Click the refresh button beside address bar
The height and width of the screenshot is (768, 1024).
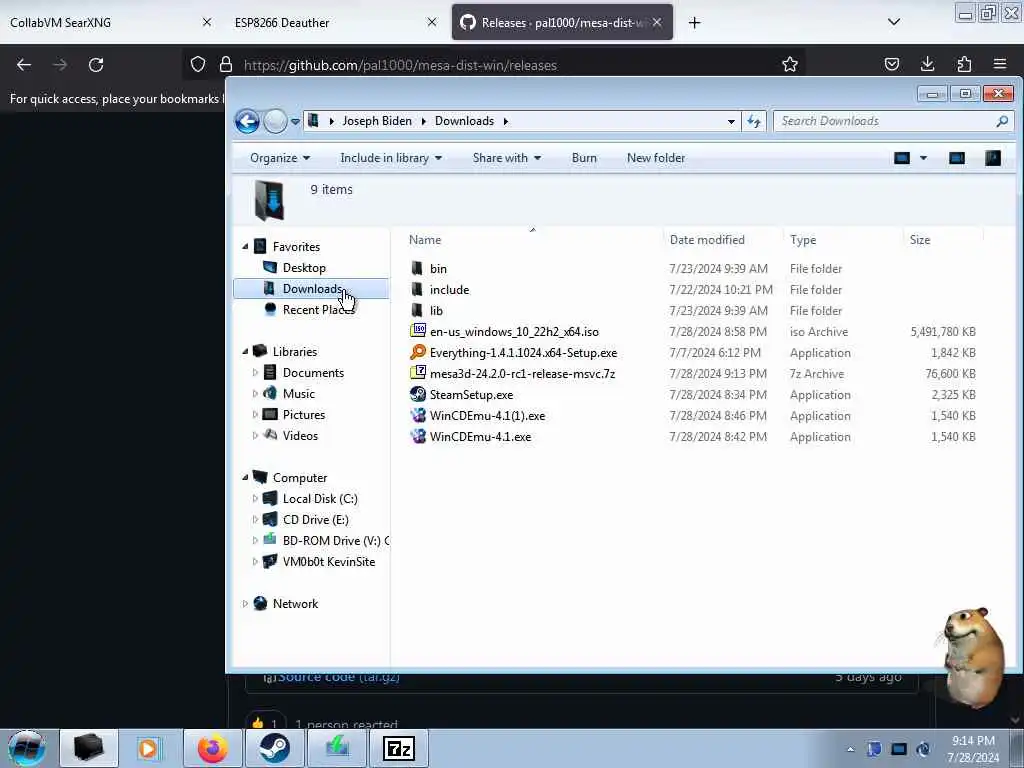point(754,121)
